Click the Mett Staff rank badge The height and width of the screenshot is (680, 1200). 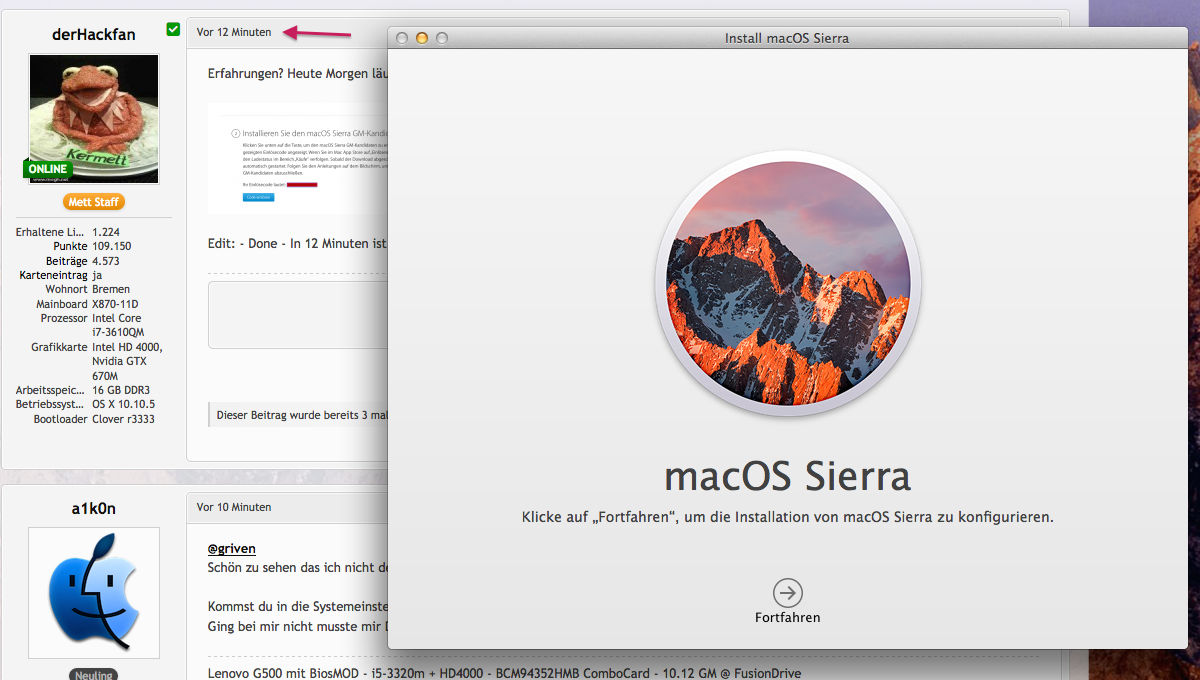point(94,202)
